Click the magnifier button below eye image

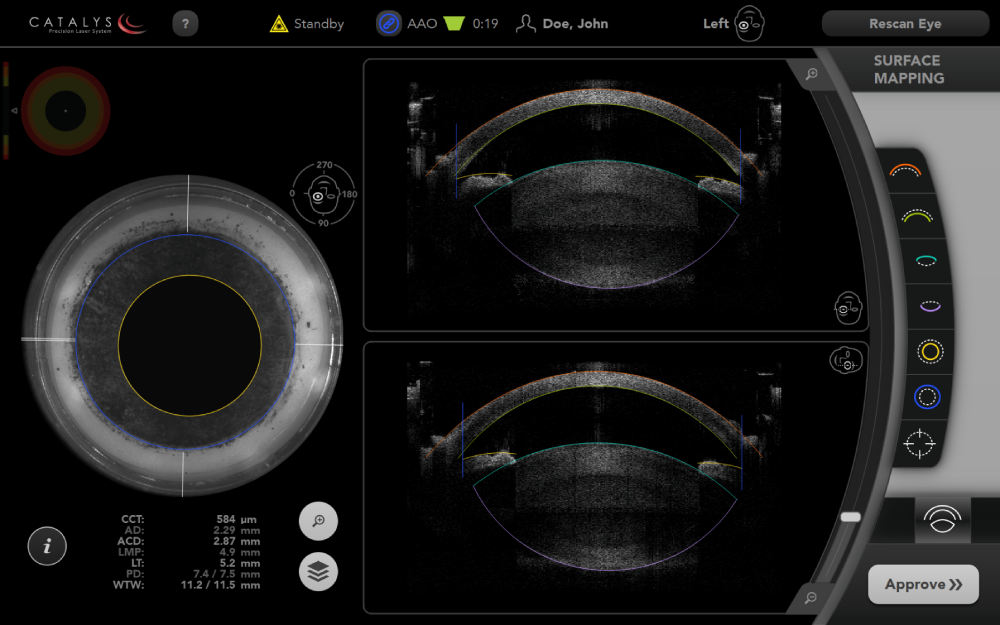coord(318,521)
